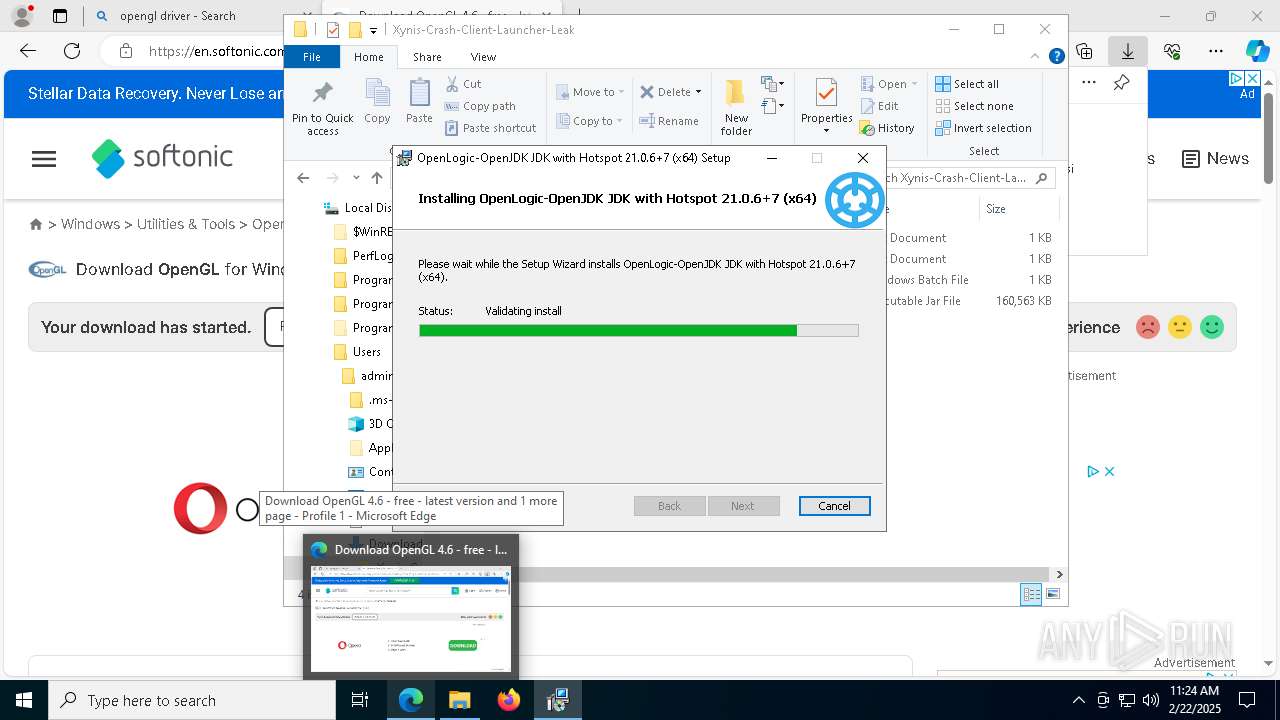Click Invert selection in ribbon
Viewport: 1280px width, 720px height.
983,128
